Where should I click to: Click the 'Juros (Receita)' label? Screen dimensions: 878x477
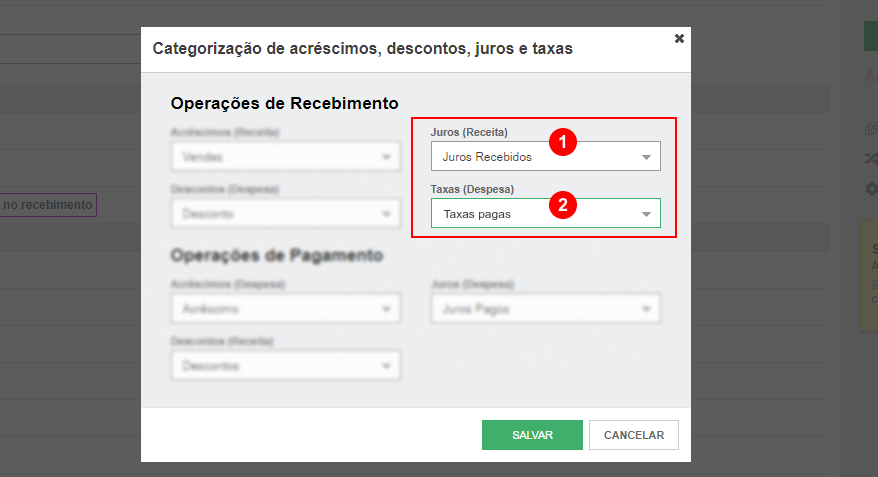point(469,132)
